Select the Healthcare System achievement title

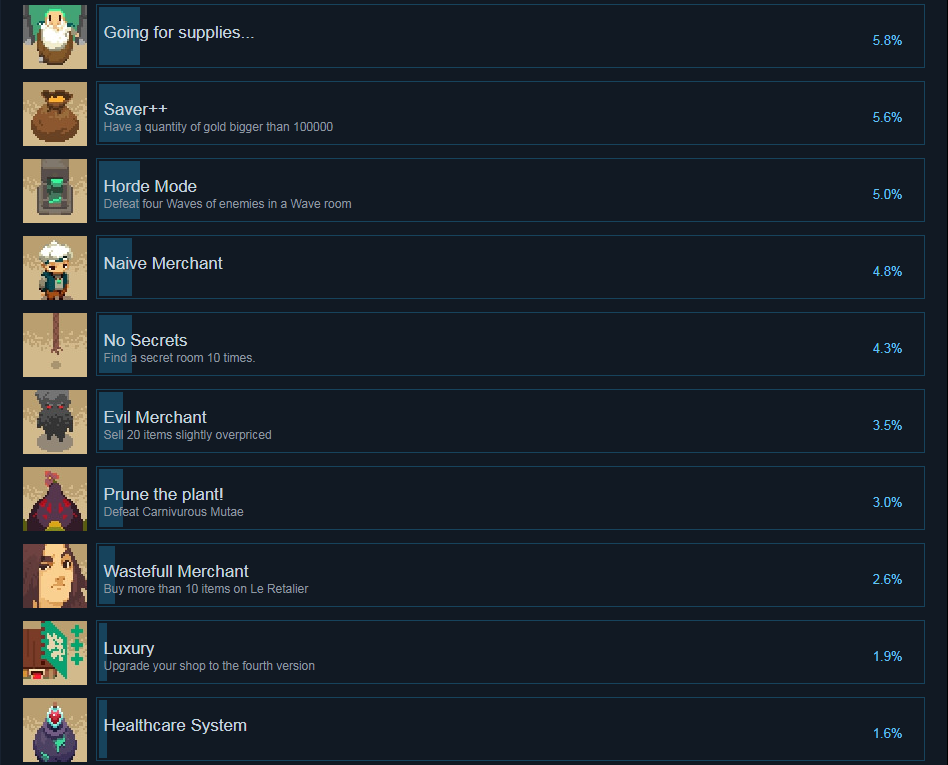coord(175,725)
